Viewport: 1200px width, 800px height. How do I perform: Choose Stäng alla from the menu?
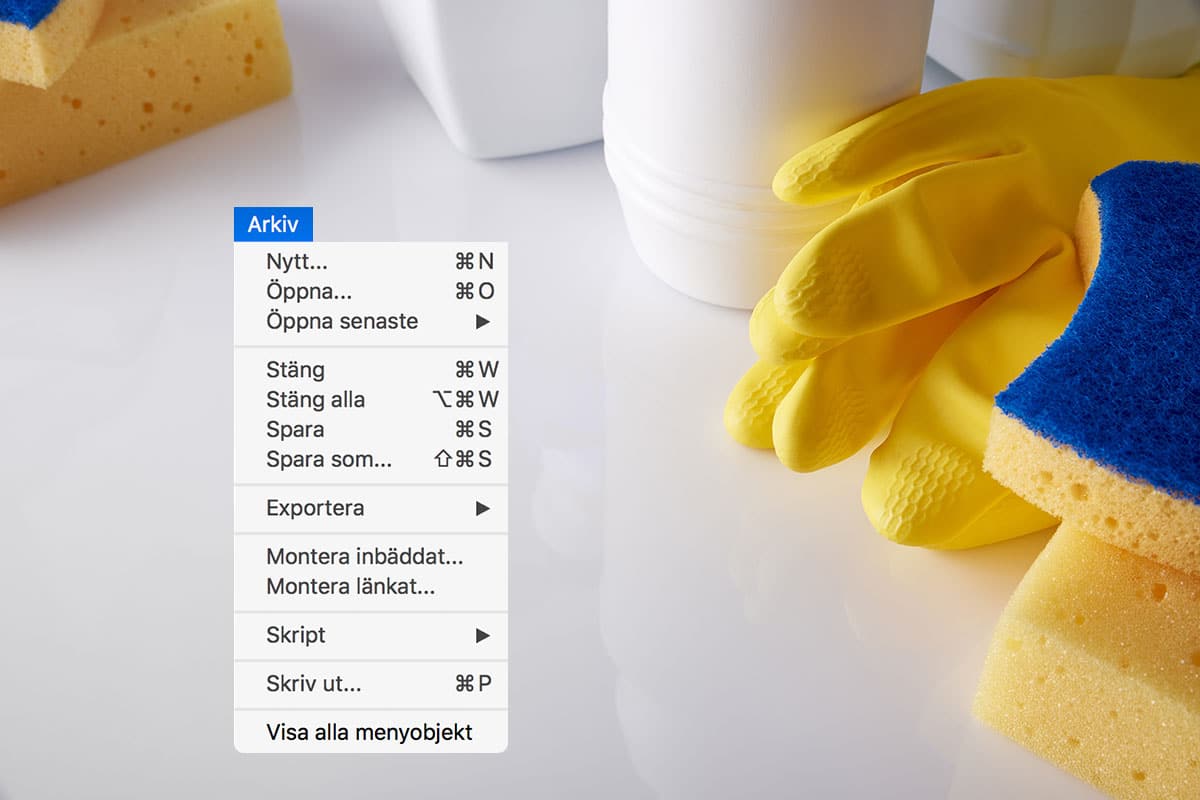point(371,400)
